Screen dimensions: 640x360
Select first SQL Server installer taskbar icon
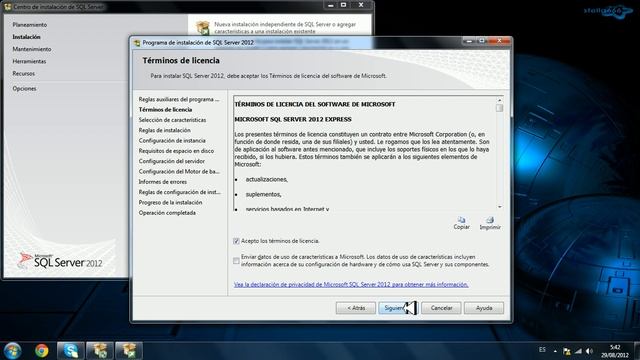point(100,351)
